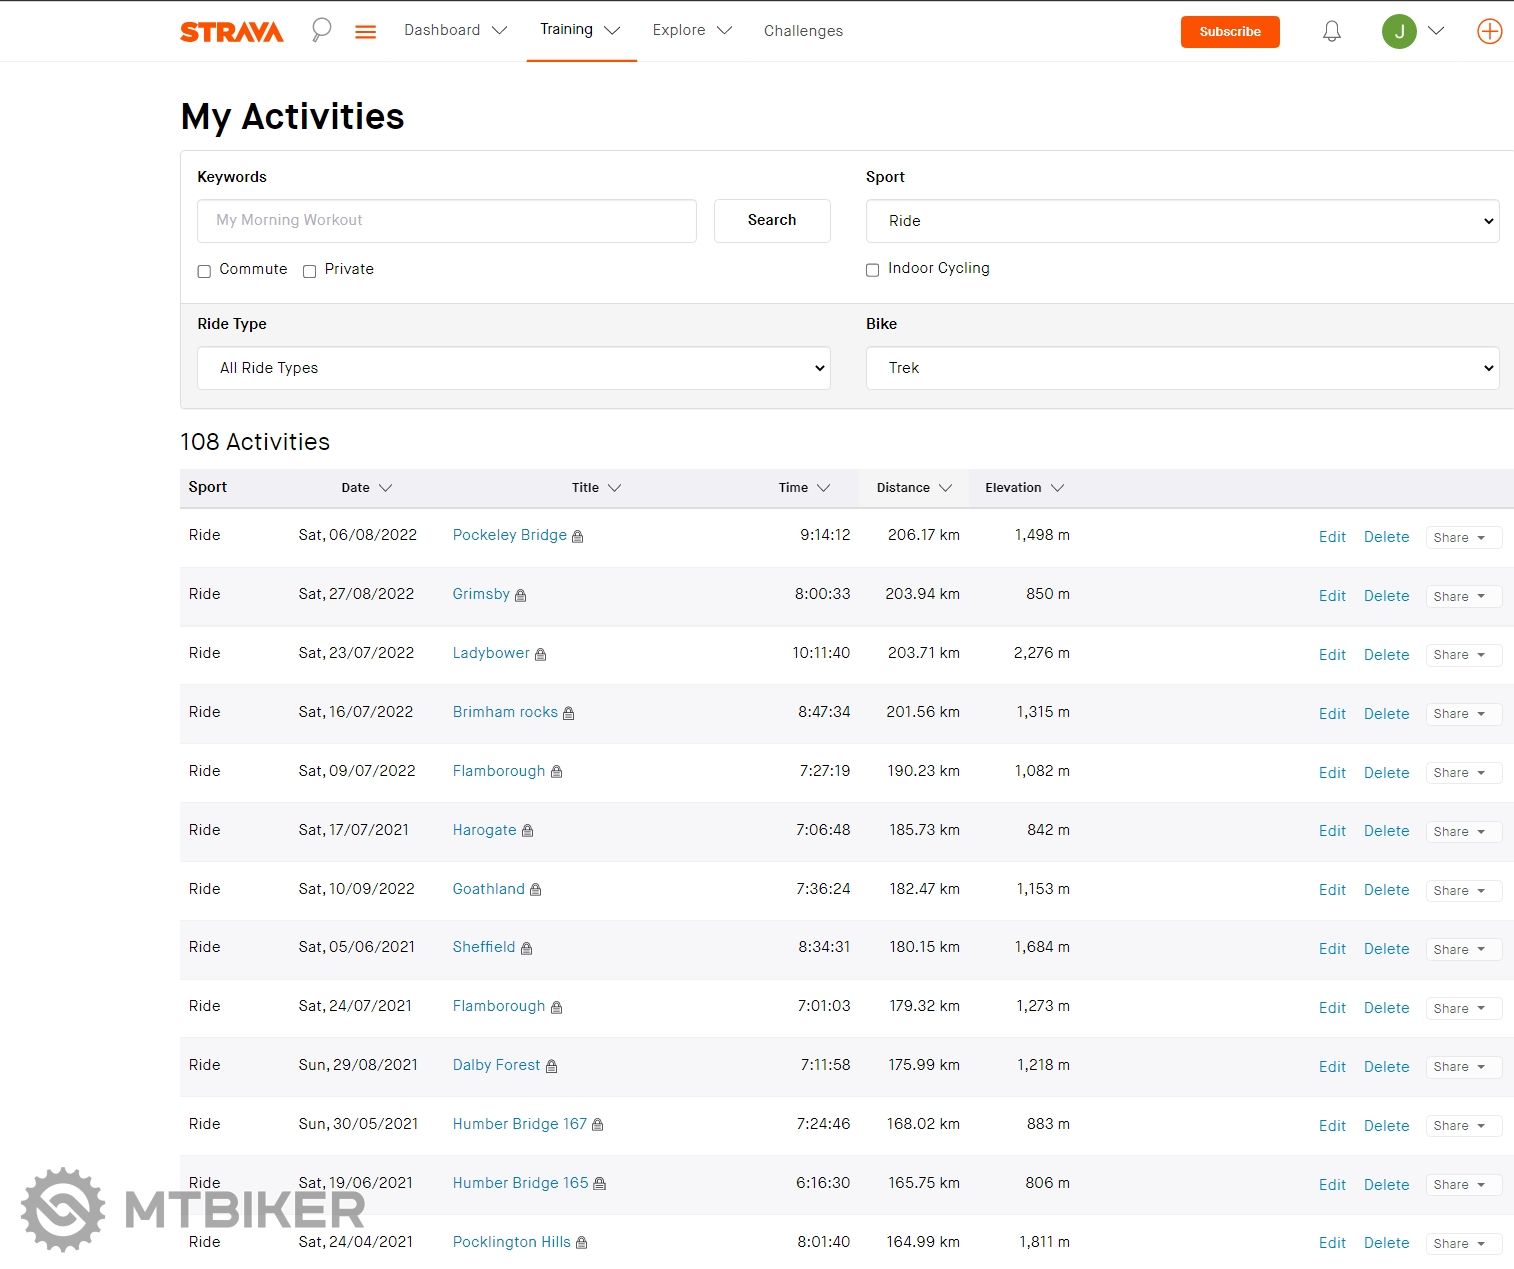The image size is (1514, 1269).
Task: Open the Training menu
Action: click(580, 30)
